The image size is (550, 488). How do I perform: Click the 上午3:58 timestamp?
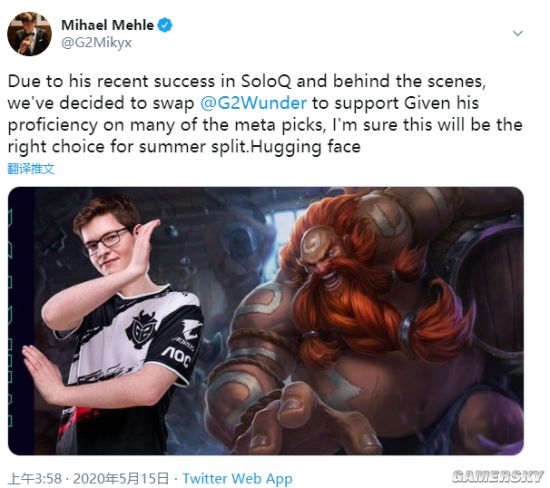(x=35, y=479)
